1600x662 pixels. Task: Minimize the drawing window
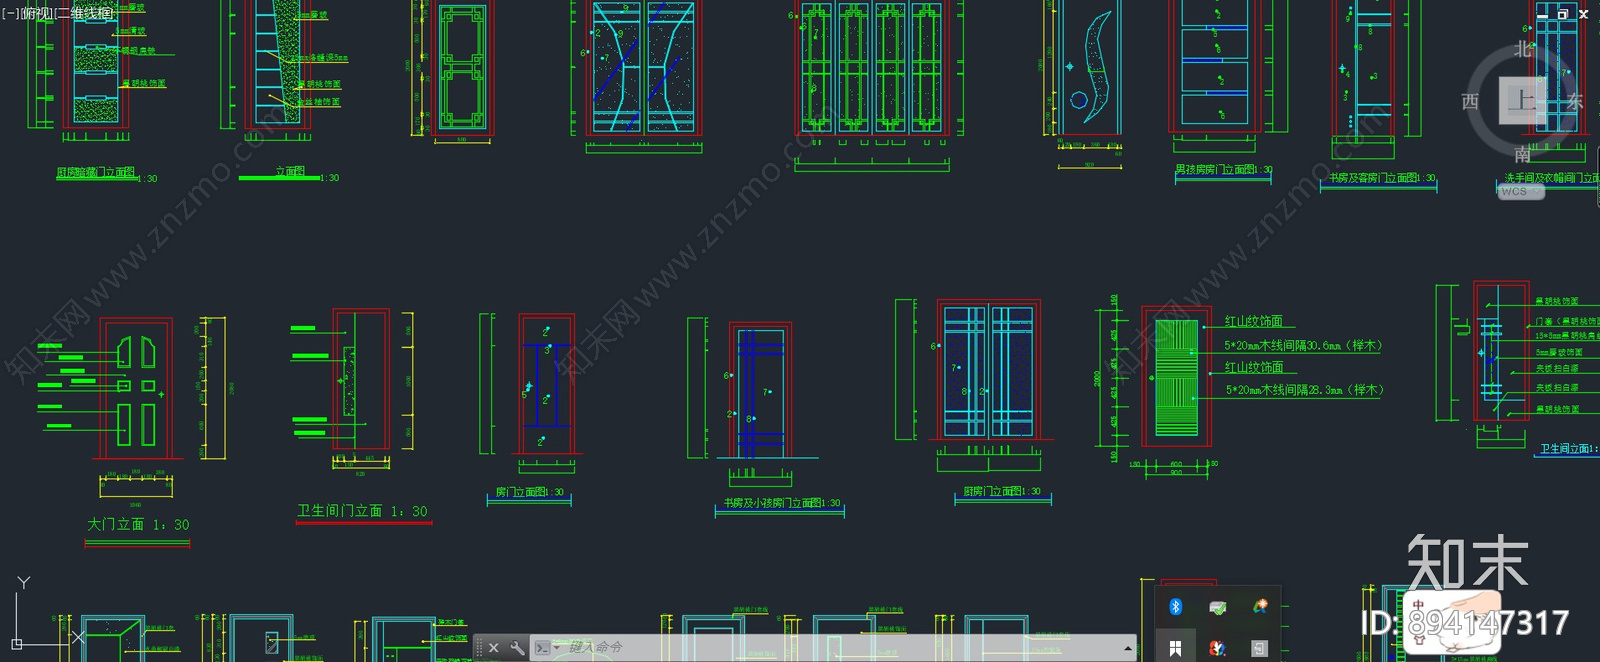pyautogui.click(x=1542, y=14)
